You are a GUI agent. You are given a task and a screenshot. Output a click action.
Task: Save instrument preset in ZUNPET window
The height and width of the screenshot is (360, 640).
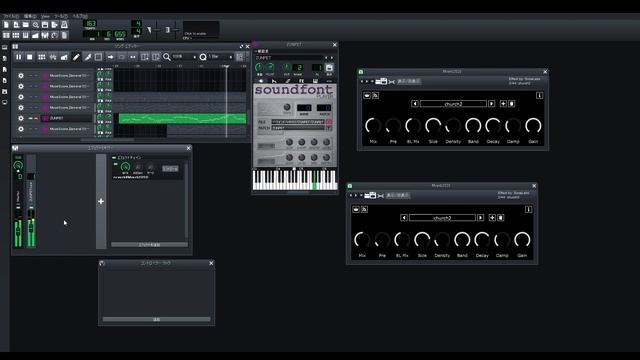point(329,69)
